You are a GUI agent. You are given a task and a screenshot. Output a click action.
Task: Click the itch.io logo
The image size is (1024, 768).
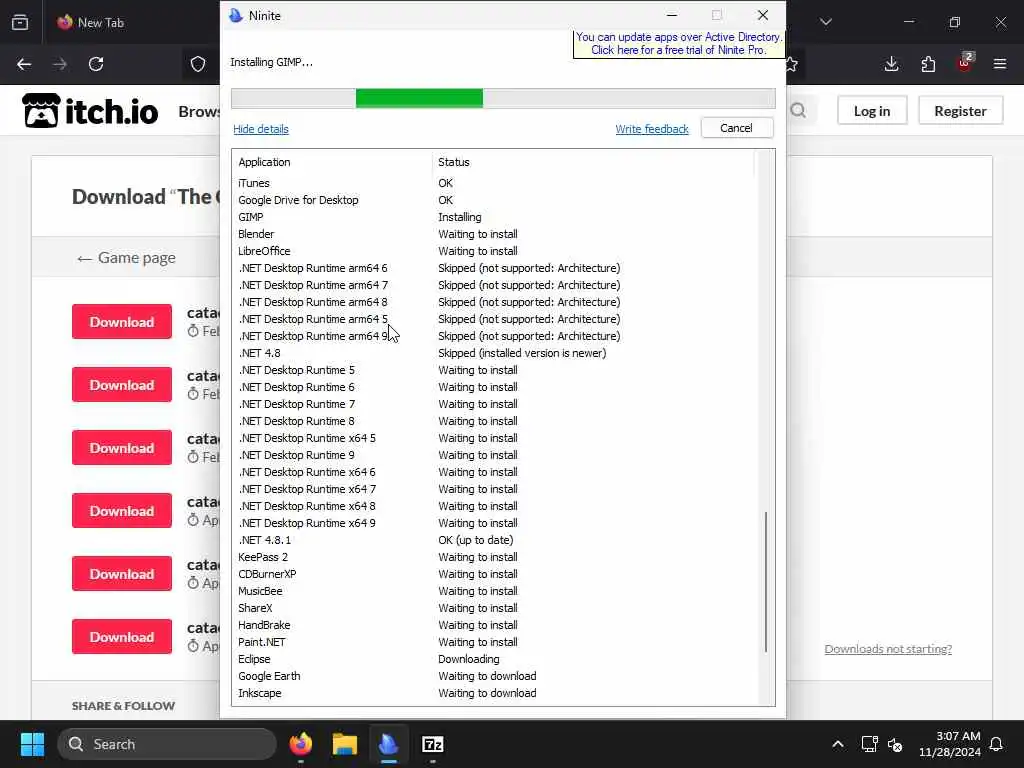click(x=90, y=111)
